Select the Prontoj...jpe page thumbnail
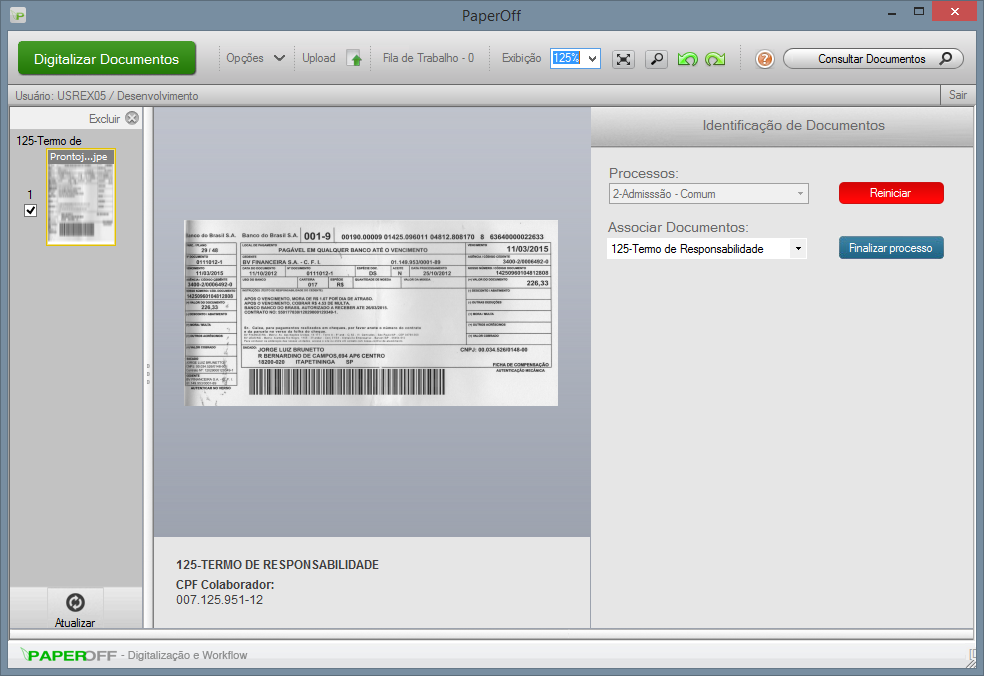This screenshot has height=676, width=984. coord(81,196)
